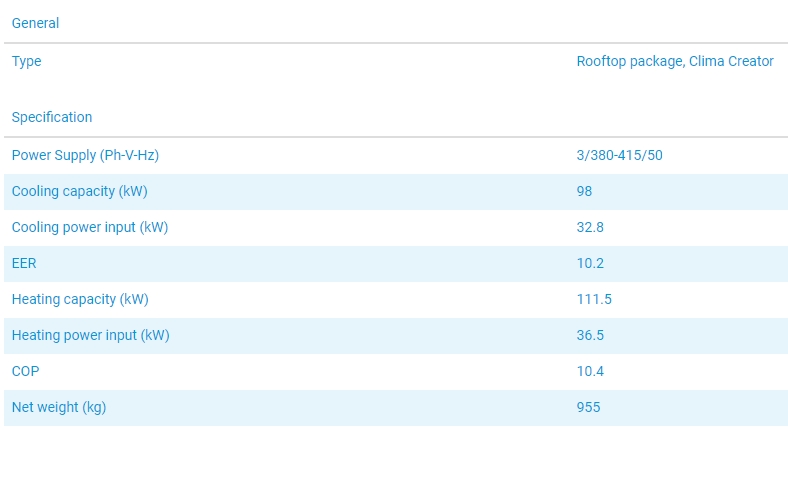Click the cooling capacity value 98
This screenshot has height=501, width=788.
[585, 191]
